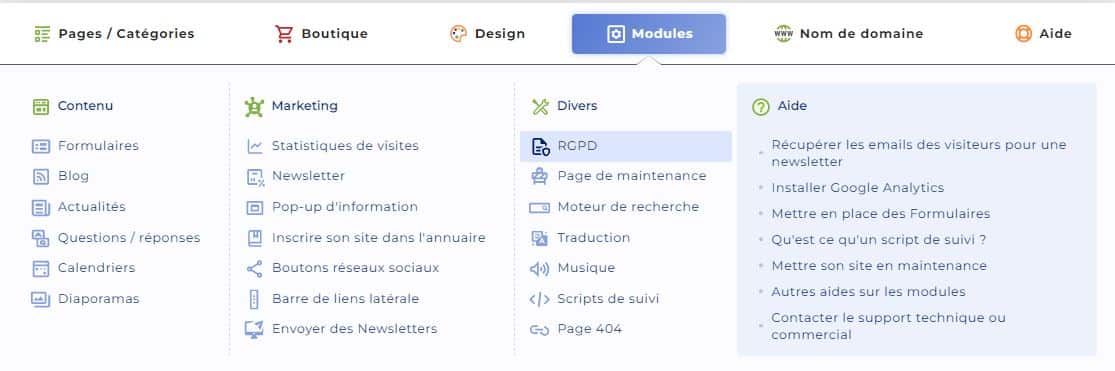Open the Pages / Catégories menu

click(114, 33)
